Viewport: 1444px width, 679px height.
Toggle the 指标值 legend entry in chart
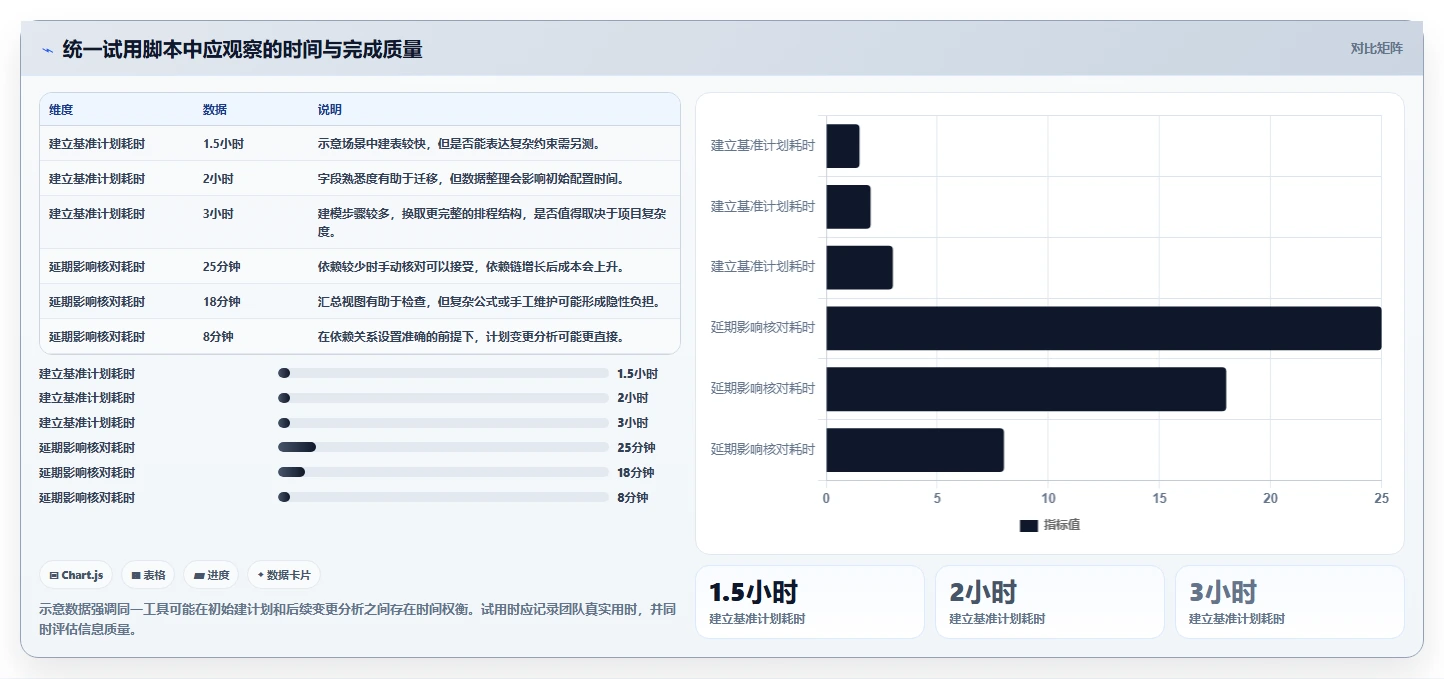(x=1049, y=525)
